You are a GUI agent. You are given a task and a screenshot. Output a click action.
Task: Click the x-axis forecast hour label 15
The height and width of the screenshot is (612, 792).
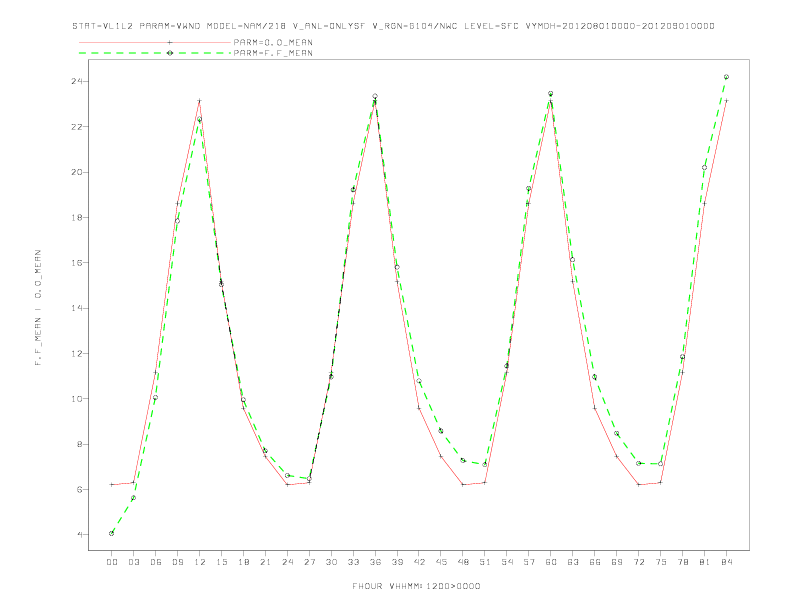tap(221, 562)
